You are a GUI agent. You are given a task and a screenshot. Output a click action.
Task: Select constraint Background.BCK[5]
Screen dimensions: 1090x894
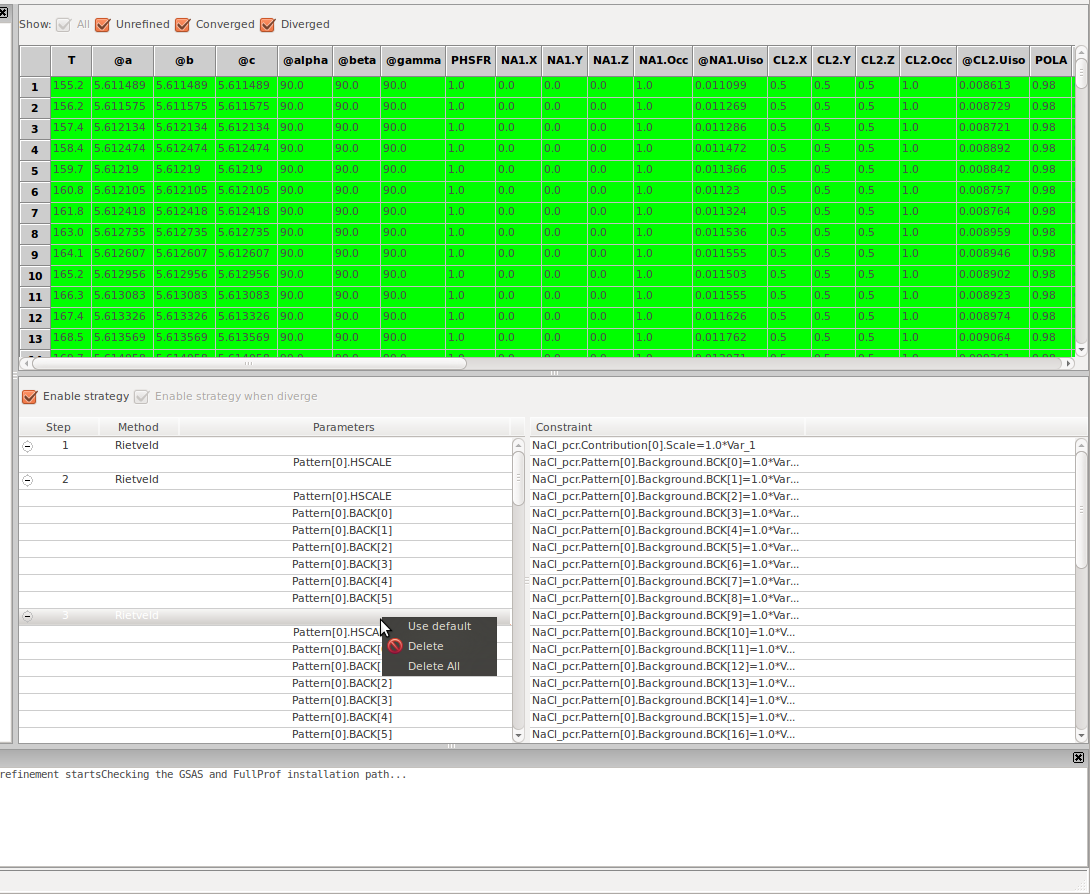[802, 547]
